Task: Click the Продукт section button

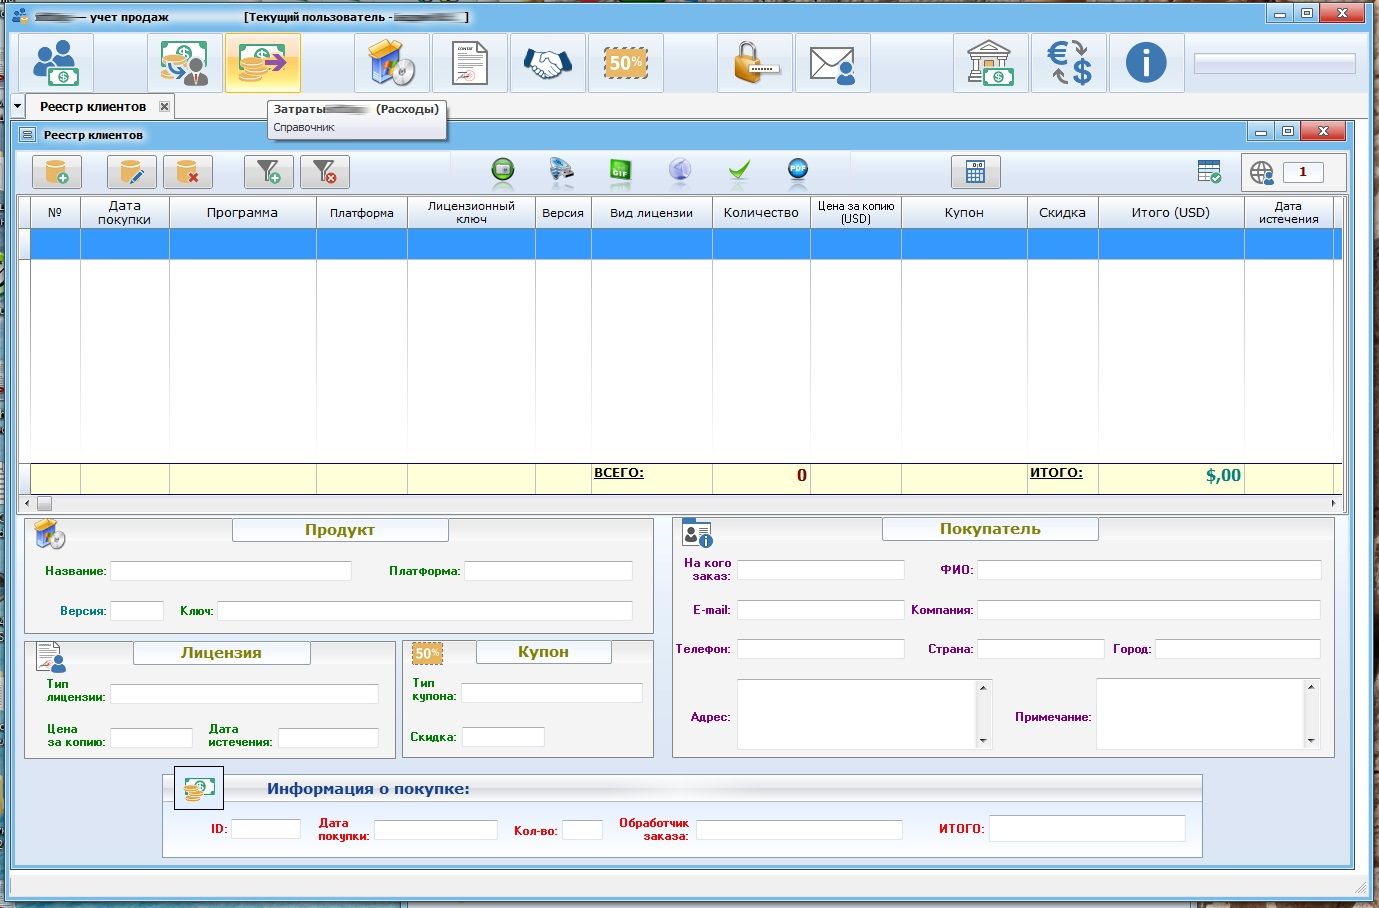Action: (x=340, y=530)
